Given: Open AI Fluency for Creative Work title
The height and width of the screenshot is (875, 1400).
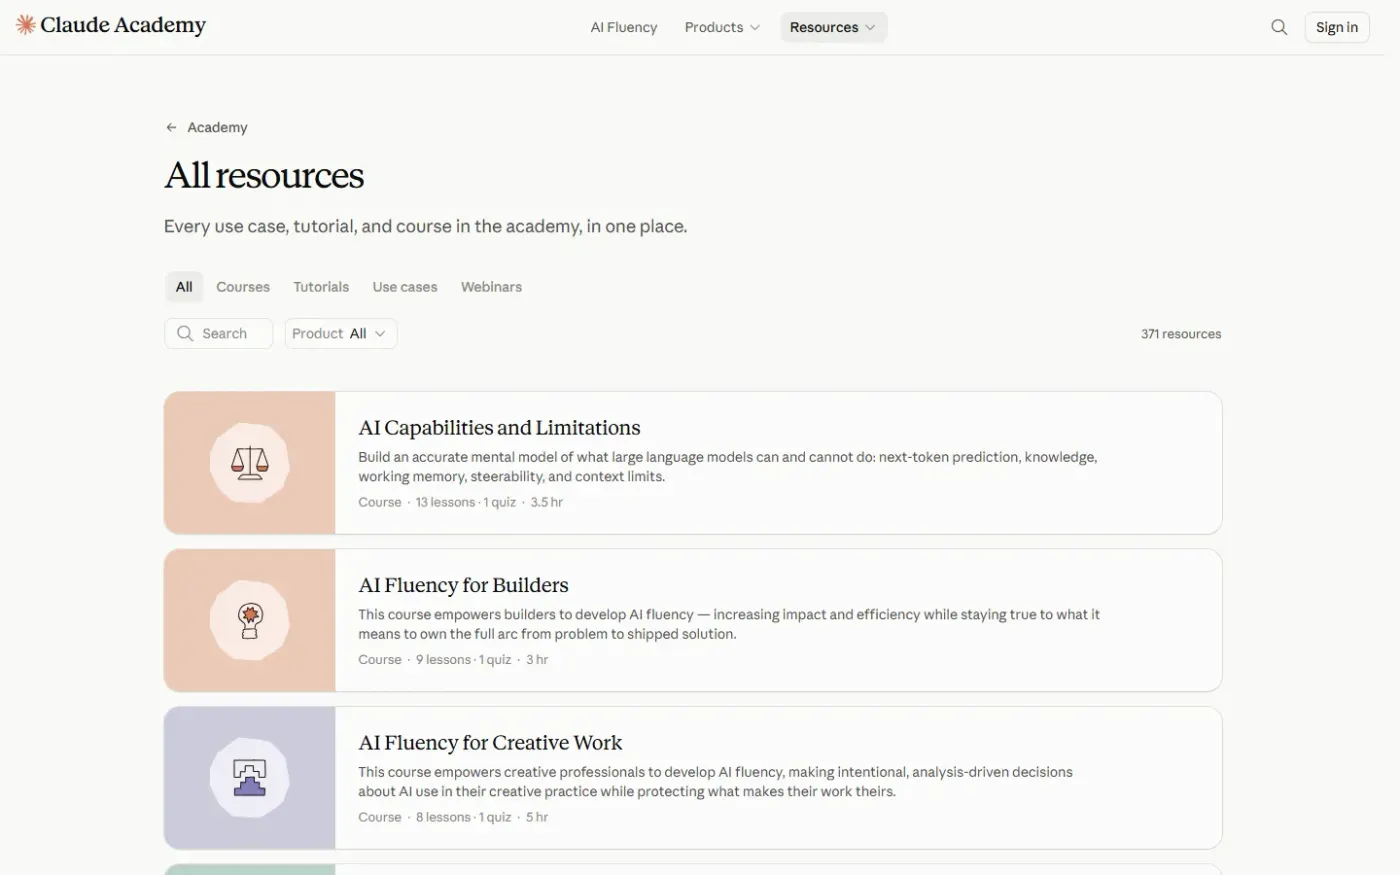Looking at the screenshot, I should [490, 743].
